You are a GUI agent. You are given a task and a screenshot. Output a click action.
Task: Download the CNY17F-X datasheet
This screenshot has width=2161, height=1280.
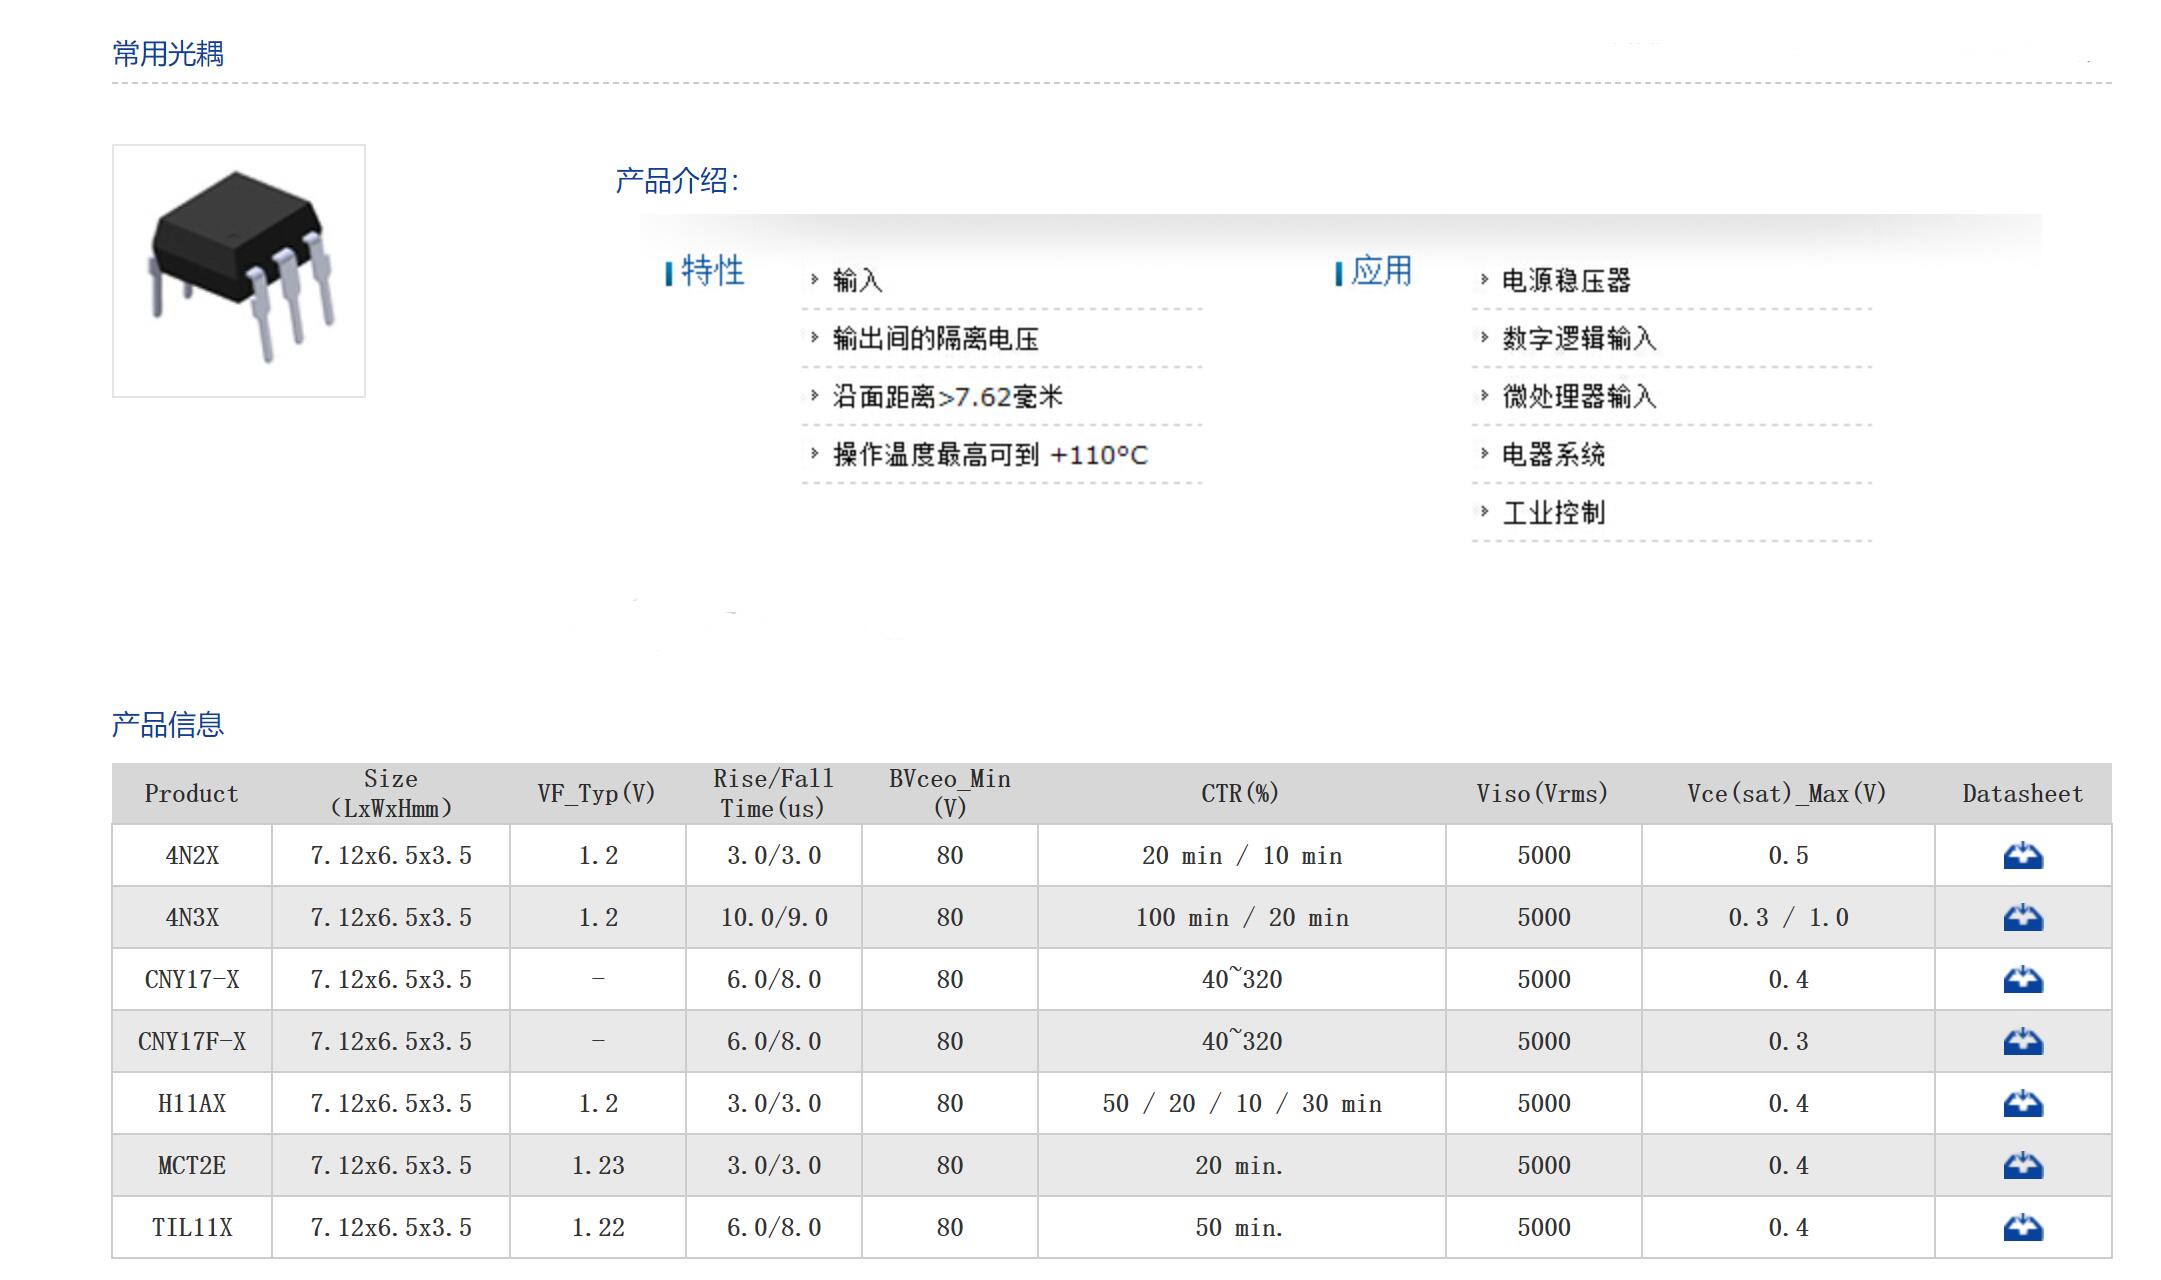[x=2022, y=1042]
